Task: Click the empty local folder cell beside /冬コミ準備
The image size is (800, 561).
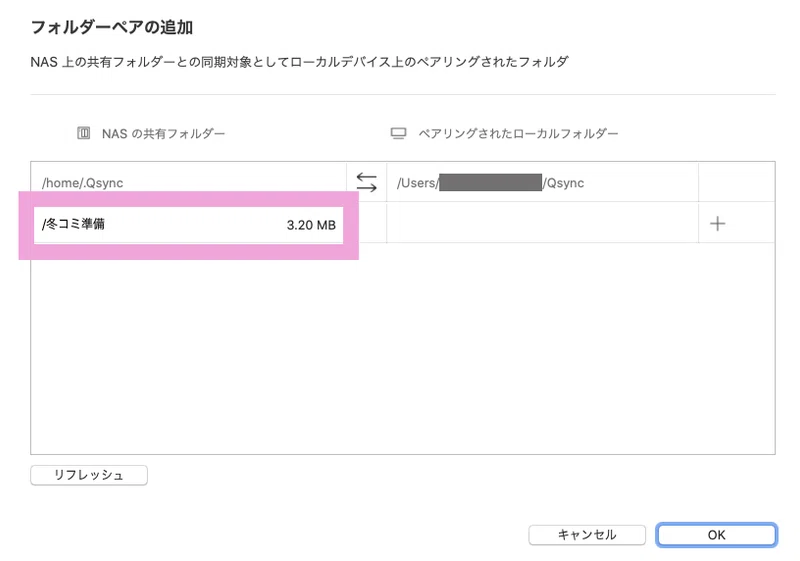Action: click(x=542, y=223)
